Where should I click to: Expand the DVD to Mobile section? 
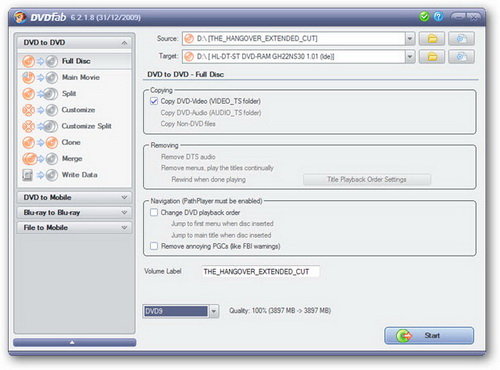(74, 197)
